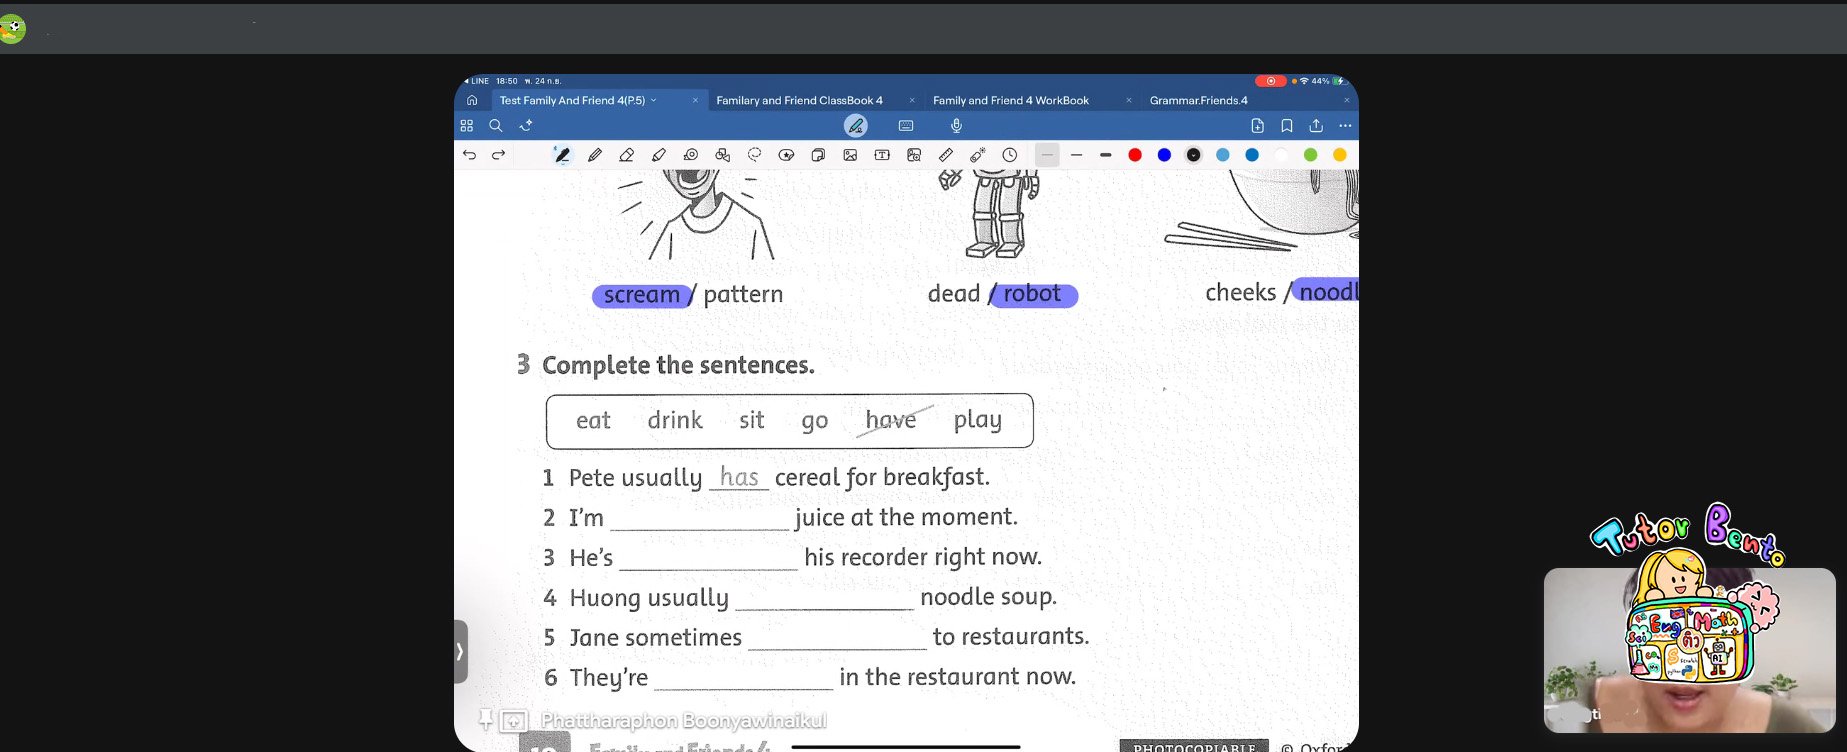Open the Grammar.Friends.4 tab

[1198, 100]
